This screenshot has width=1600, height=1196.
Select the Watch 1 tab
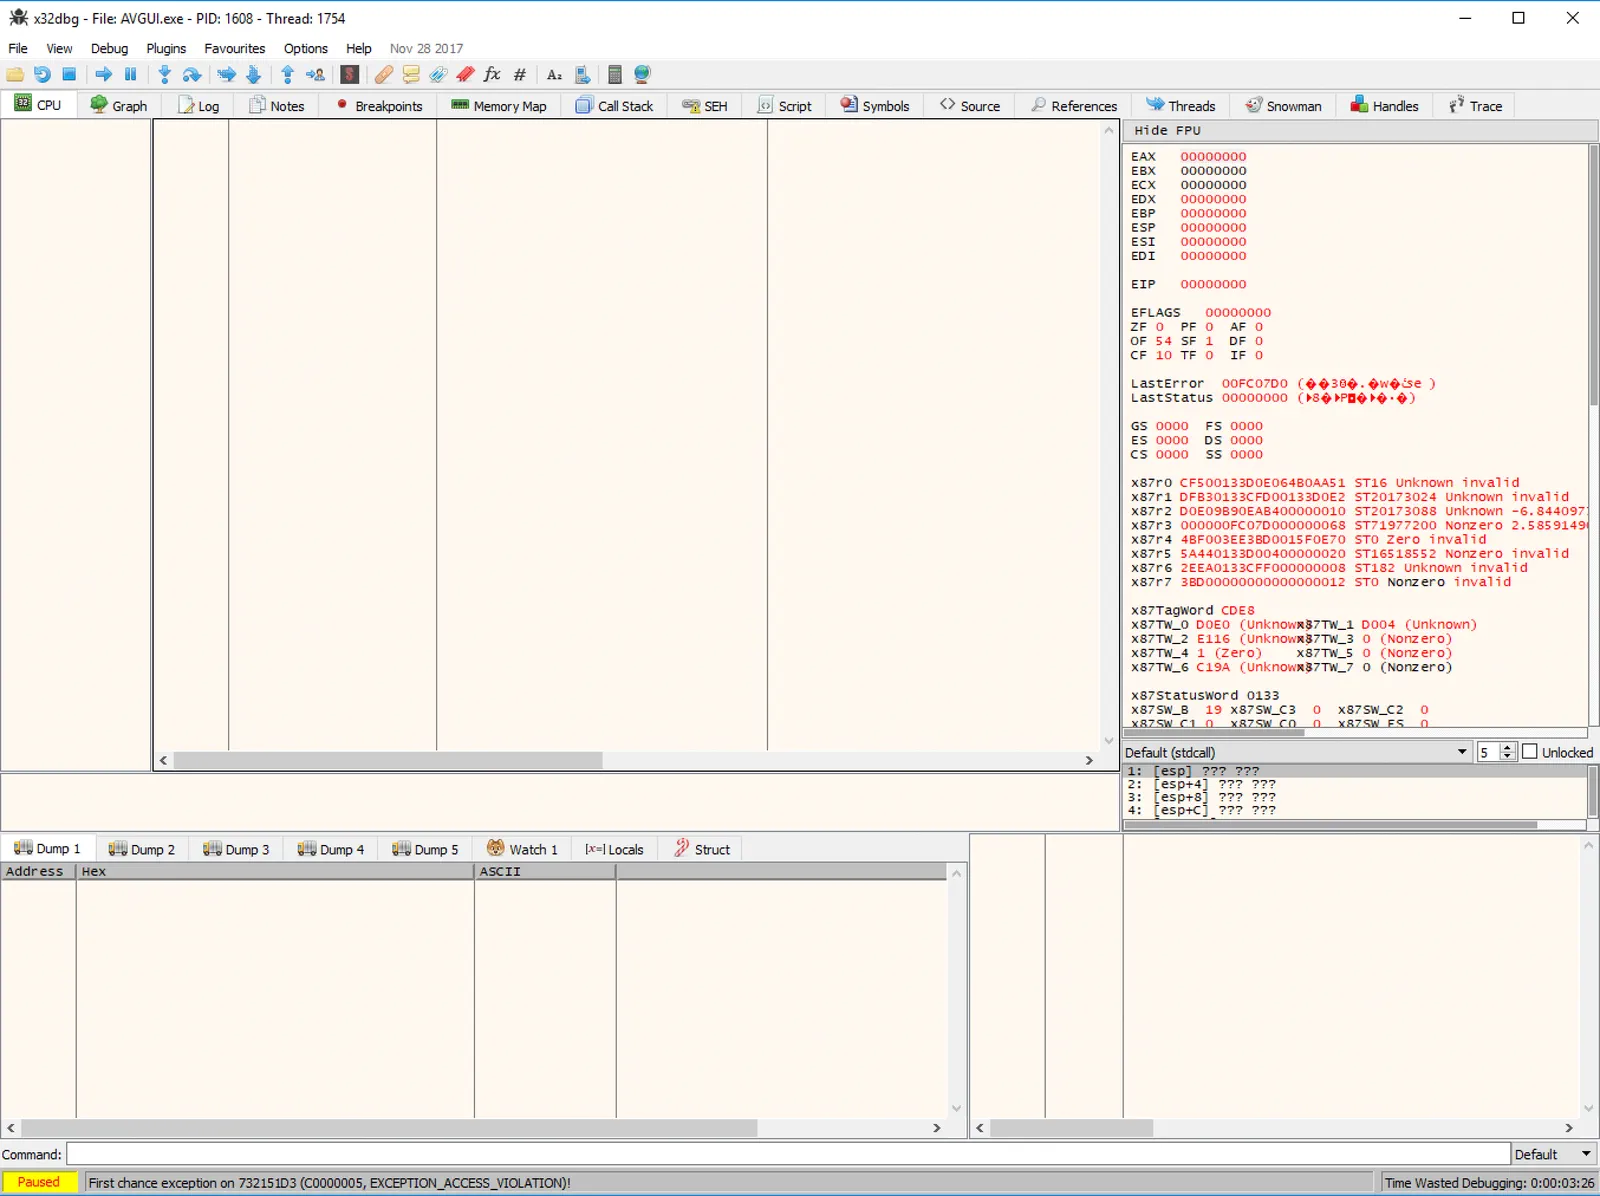[523, 849]
